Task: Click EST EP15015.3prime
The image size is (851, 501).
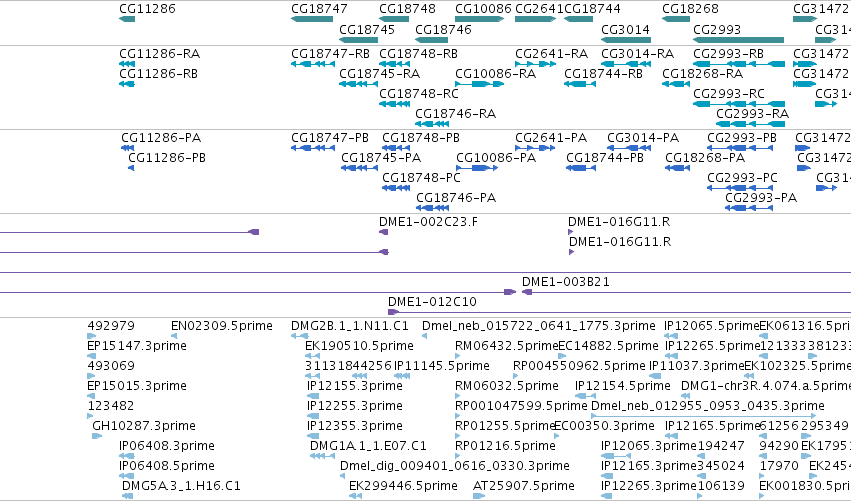Action: pos(137,386)
